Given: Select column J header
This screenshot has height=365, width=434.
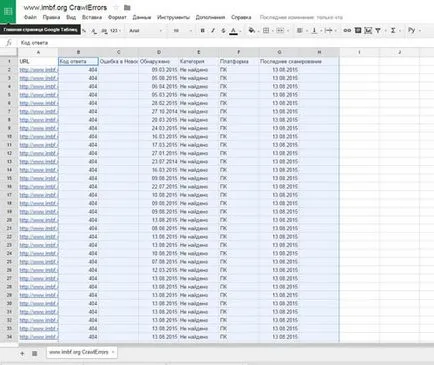Looking at the screenshot, I should (399, 52).
